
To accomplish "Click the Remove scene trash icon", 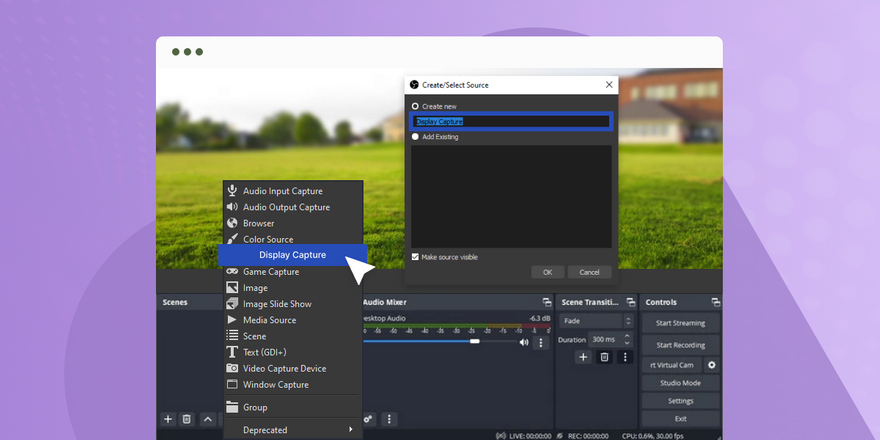I will click(x=187, y=419).
